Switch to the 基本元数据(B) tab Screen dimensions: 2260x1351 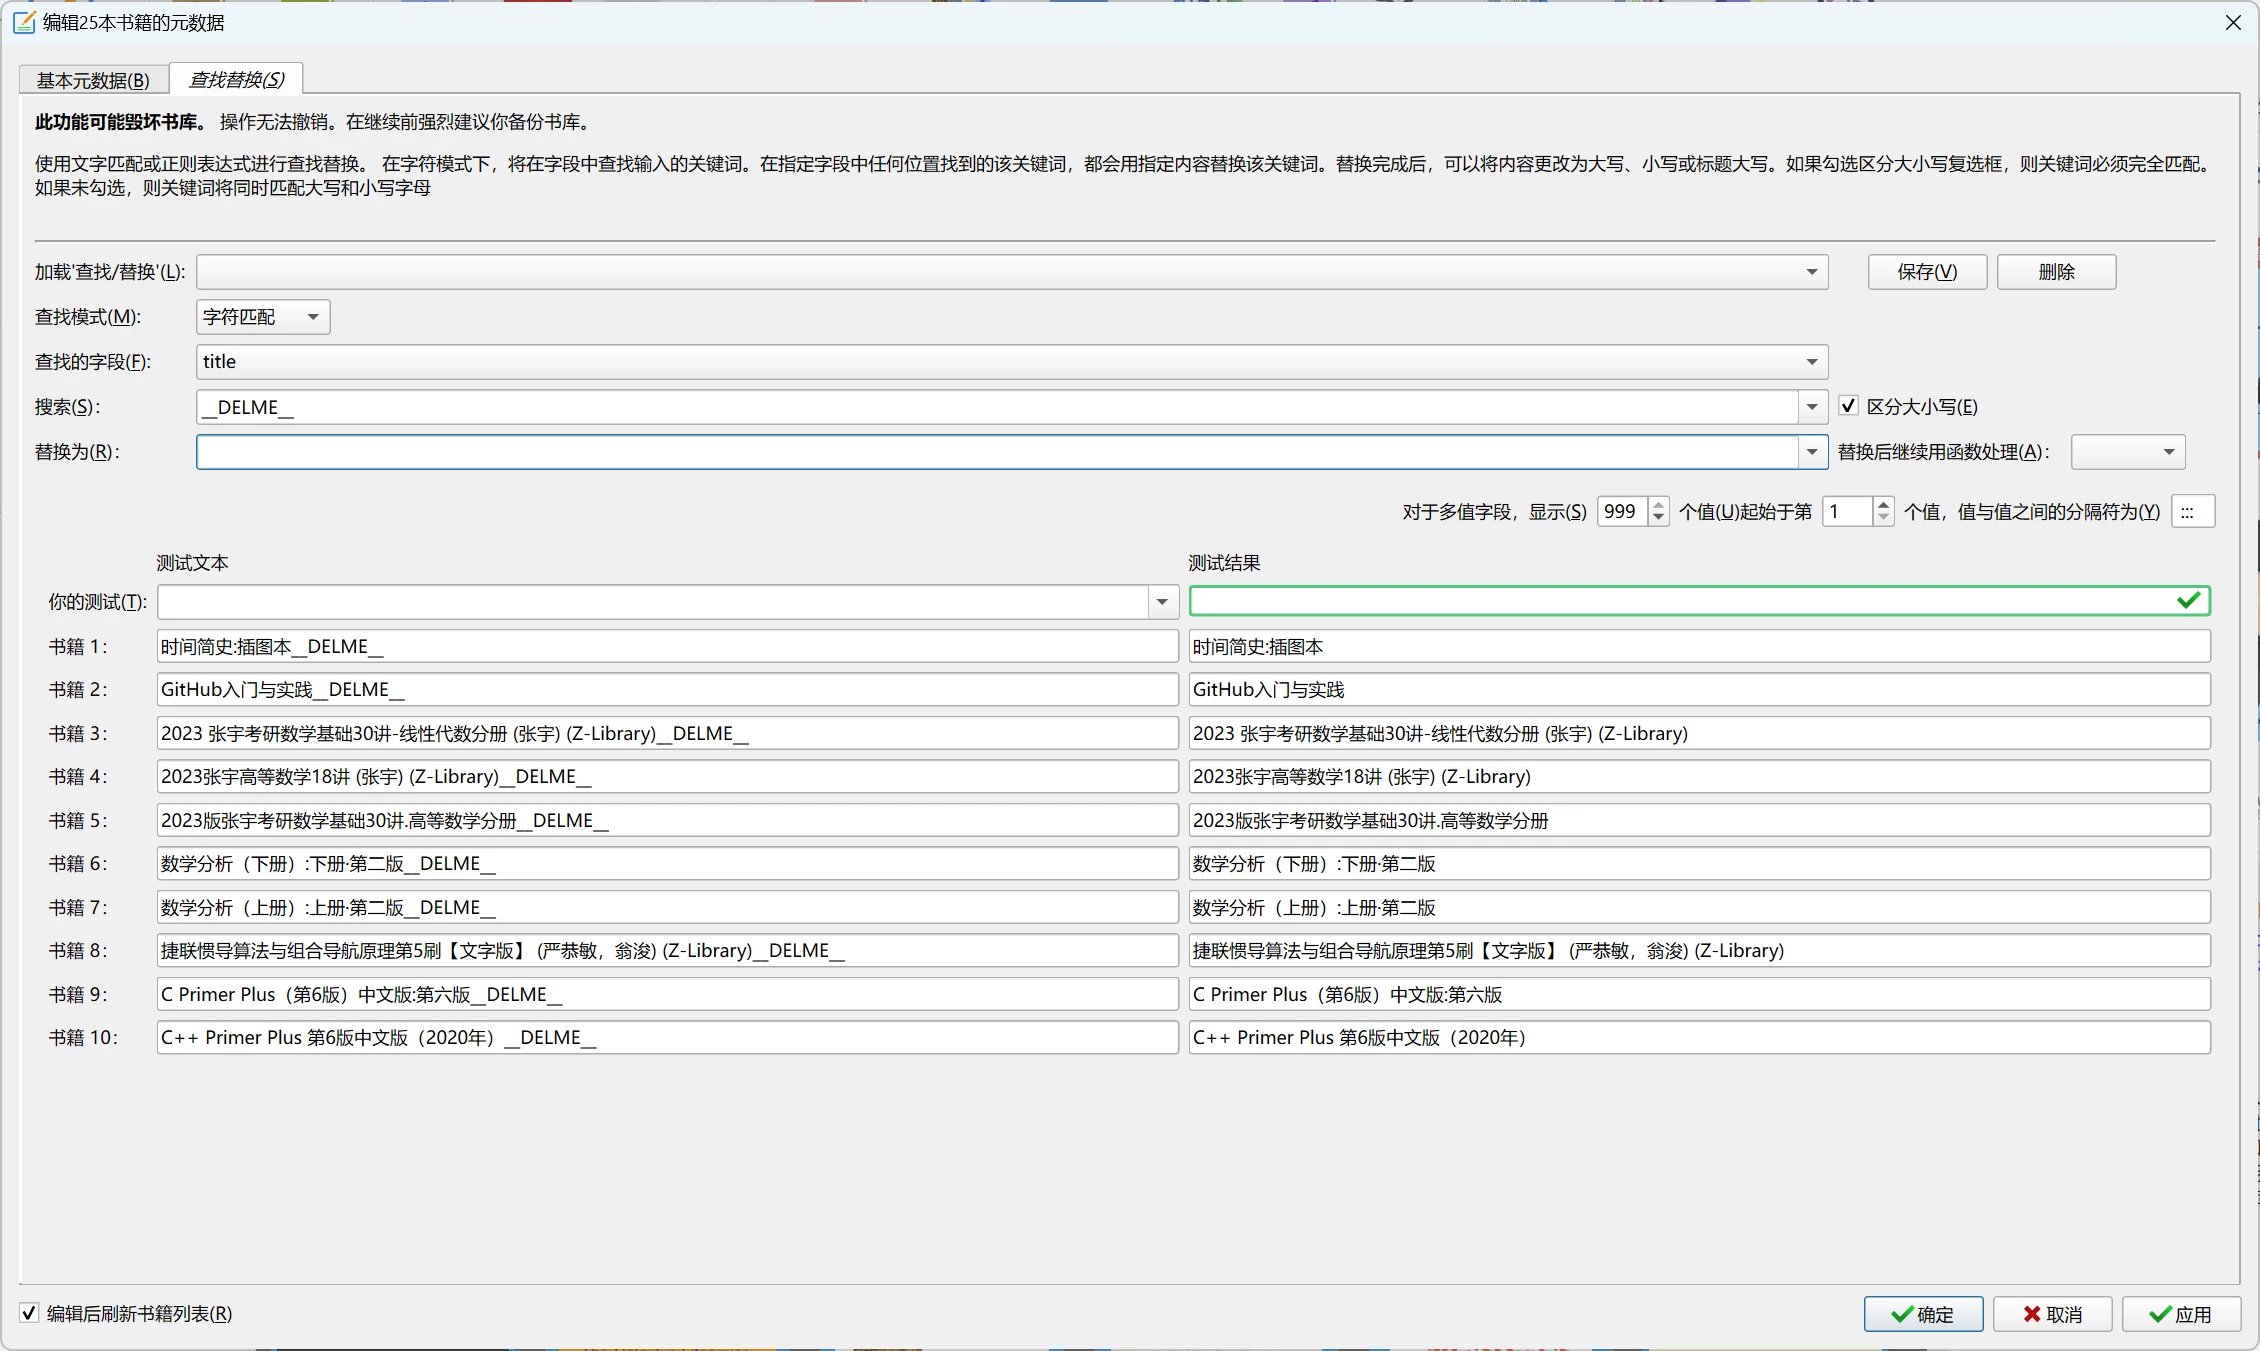(x=93, y=80)
